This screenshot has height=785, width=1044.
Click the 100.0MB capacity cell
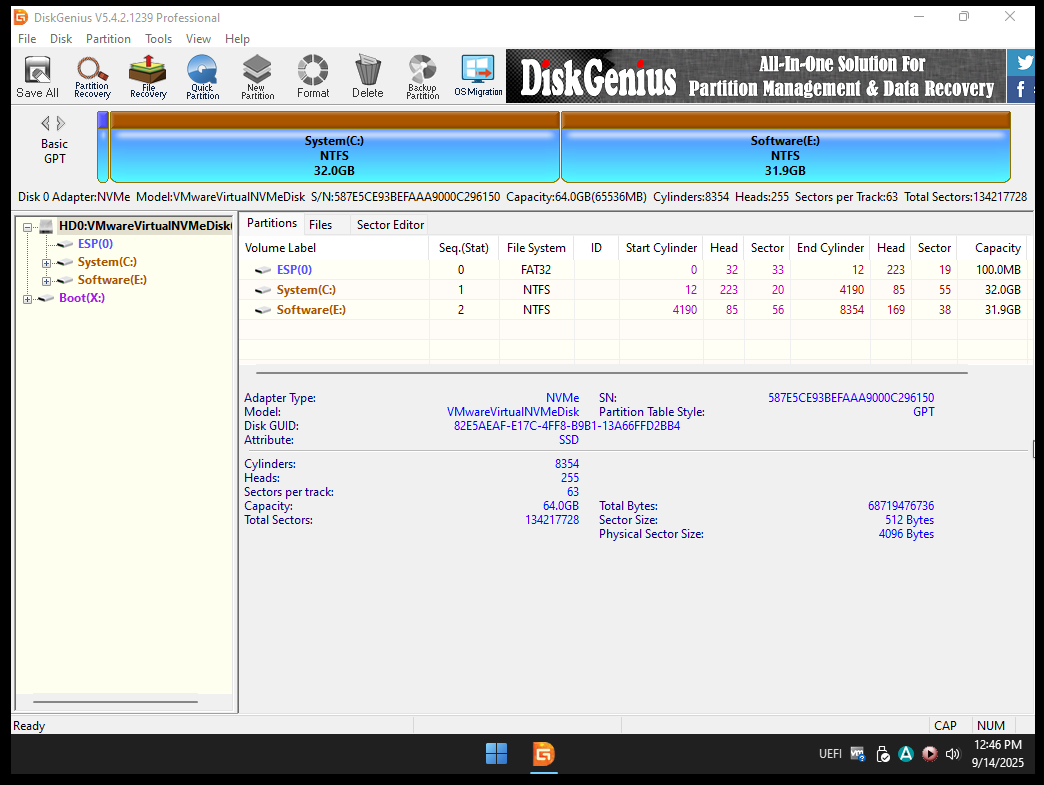pos(998,270)
